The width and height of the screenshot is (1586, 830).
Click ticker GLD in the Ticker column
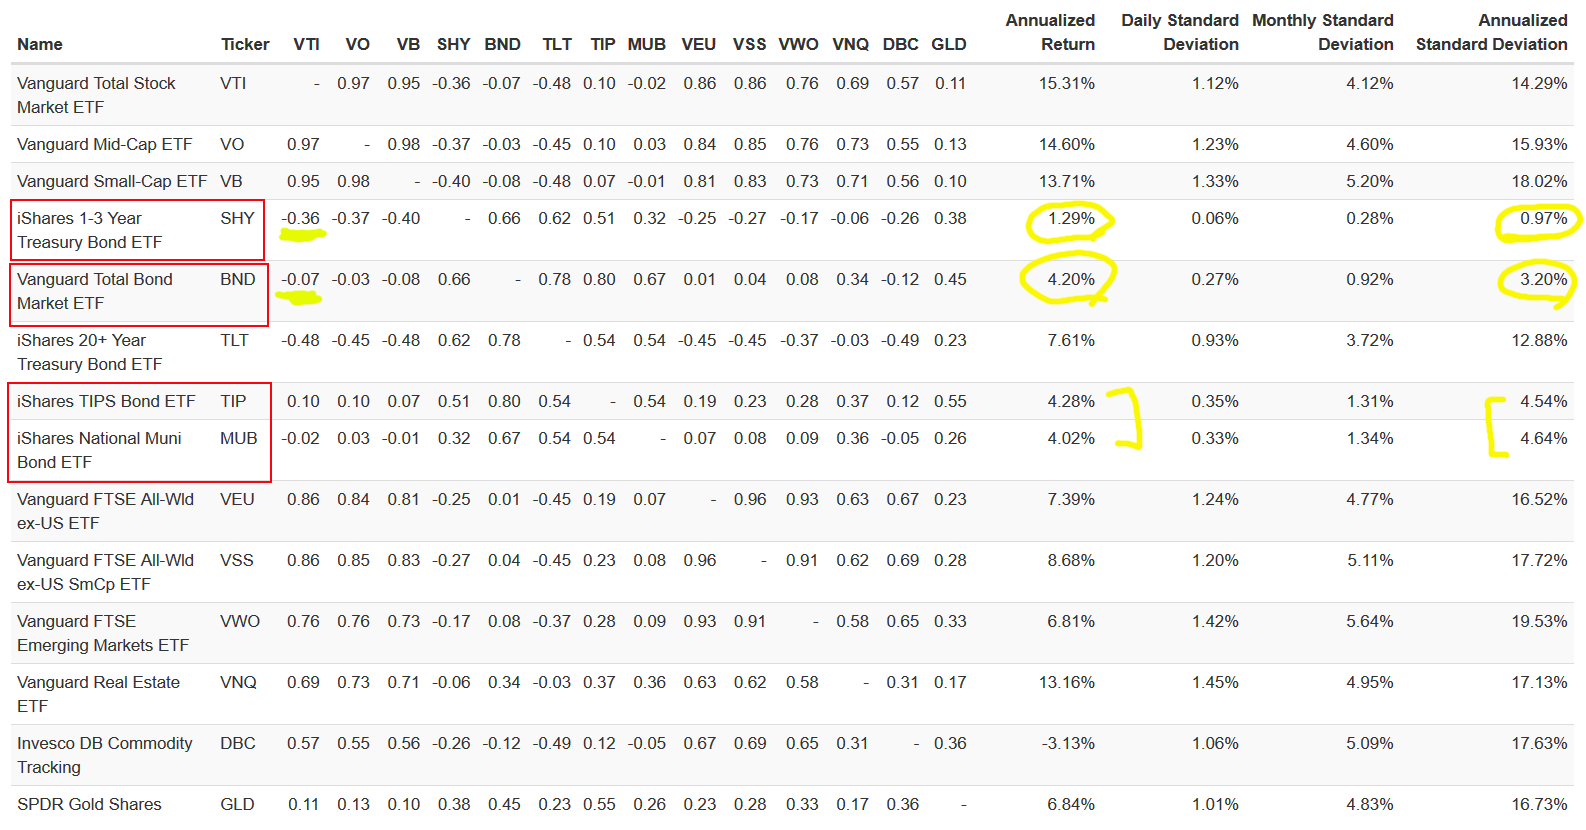pyautogui.click(x=237, y=804)
